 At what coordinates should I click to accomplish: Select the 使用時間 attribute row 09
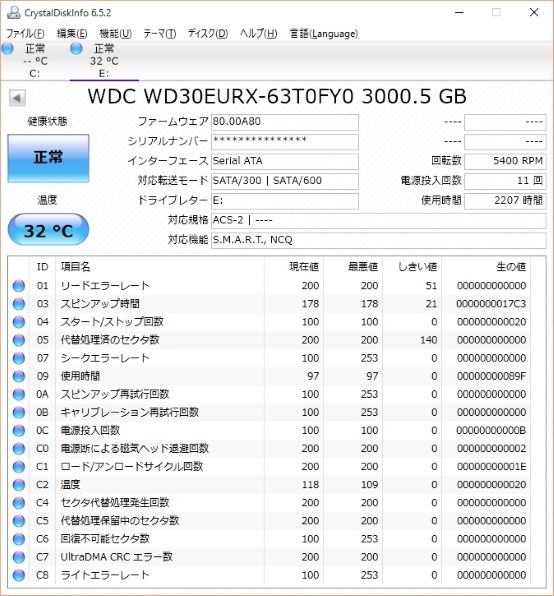click(269, 376)
